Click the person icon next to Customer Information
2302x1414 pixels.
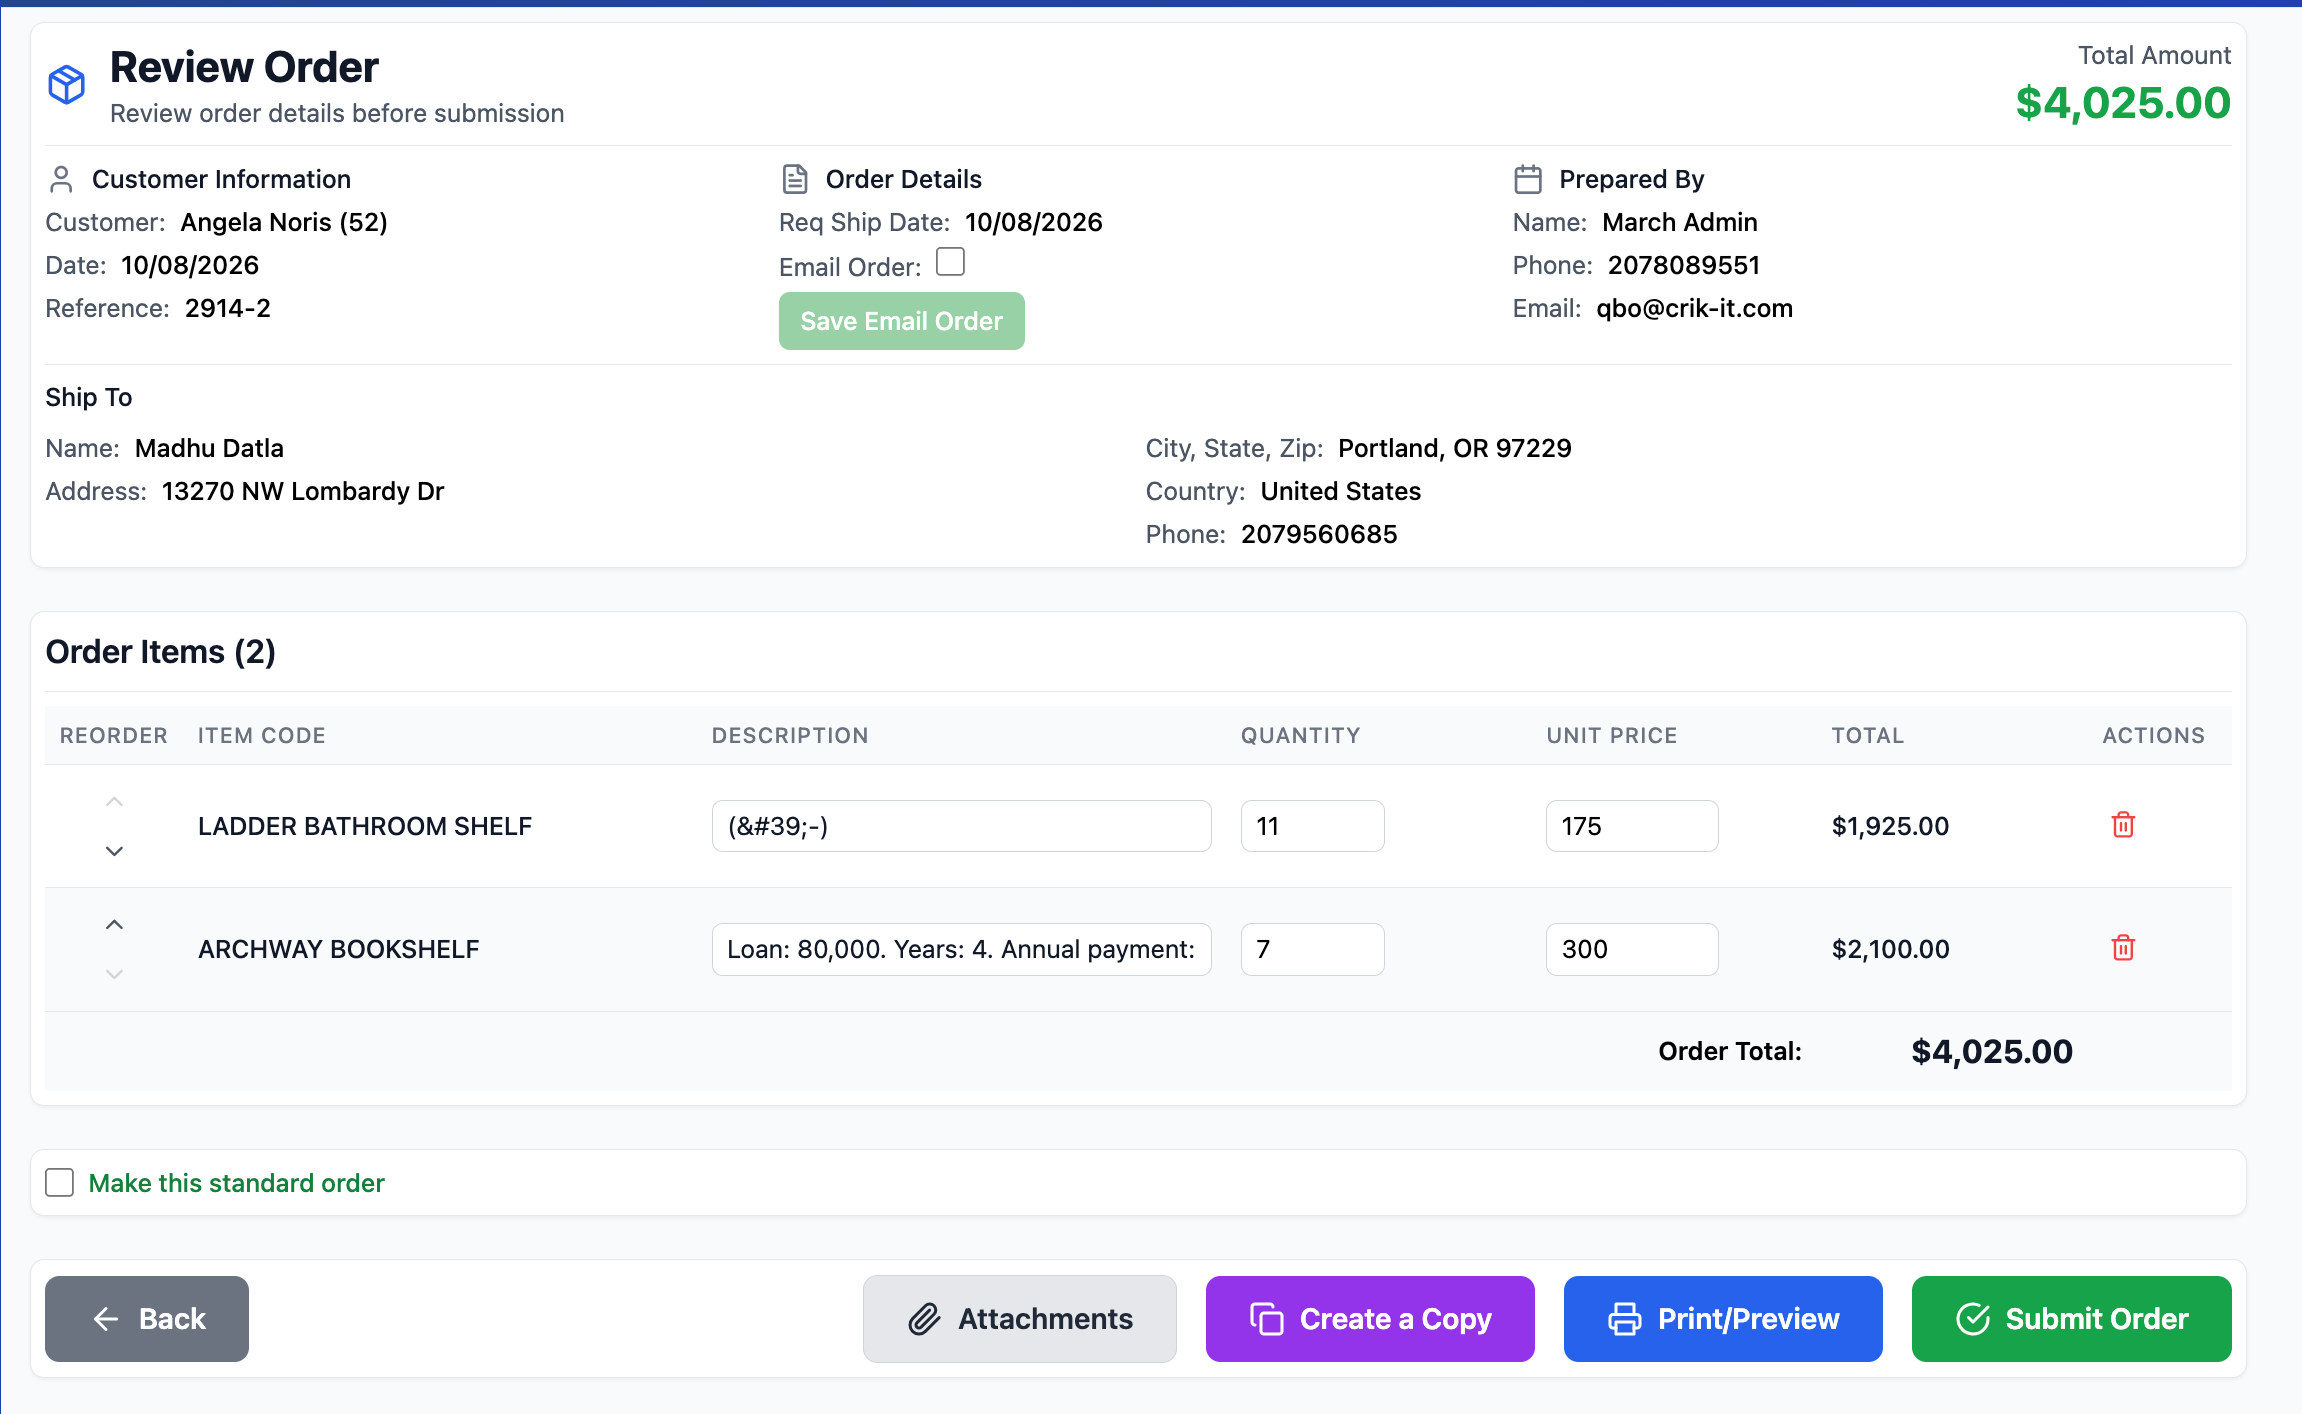(x=61, y=179)
